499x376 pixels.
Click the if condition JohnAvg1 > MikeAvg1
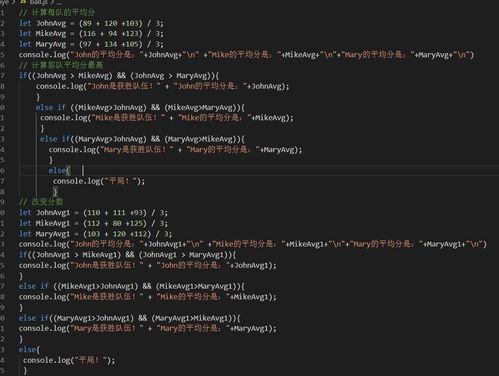pos(78,255)
